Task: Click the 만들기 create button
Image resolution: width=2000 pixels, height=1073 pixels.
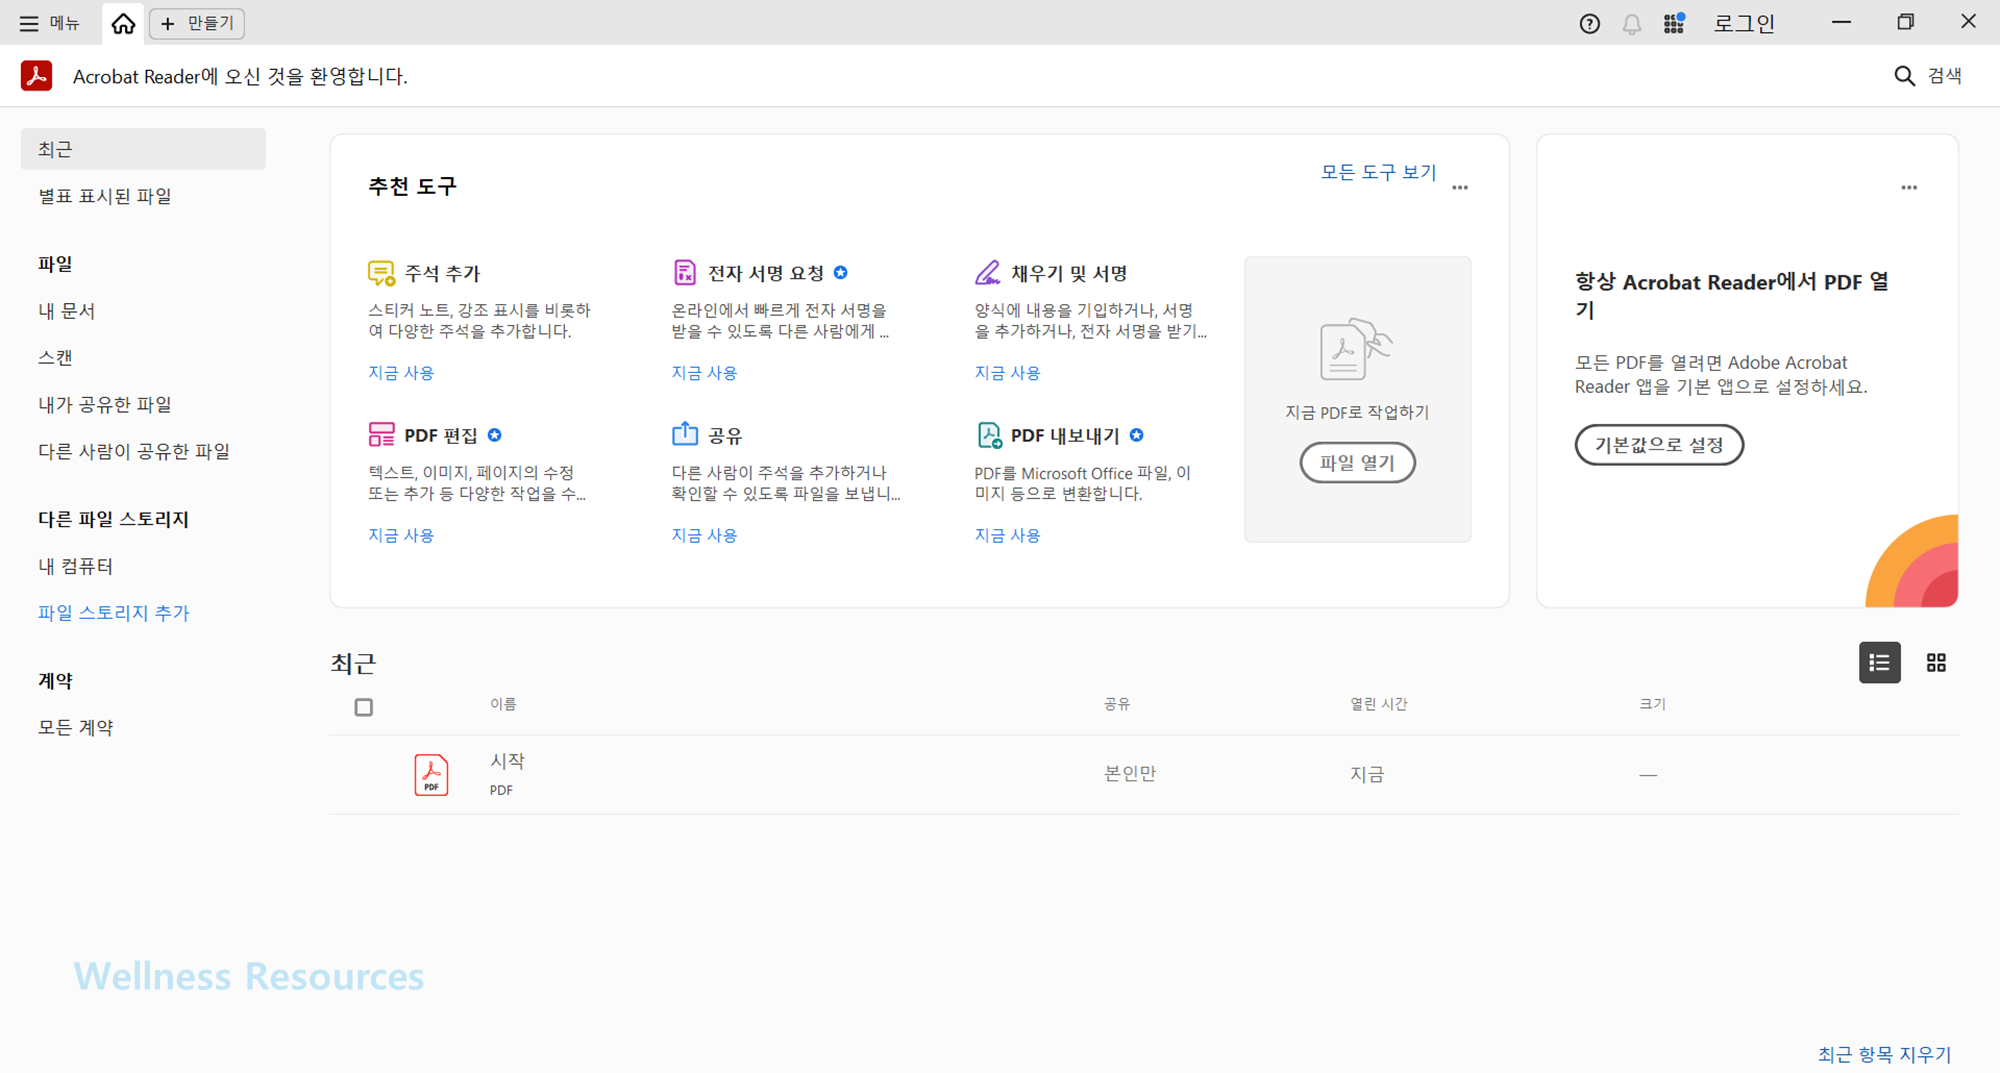Action: click(197, 23)
